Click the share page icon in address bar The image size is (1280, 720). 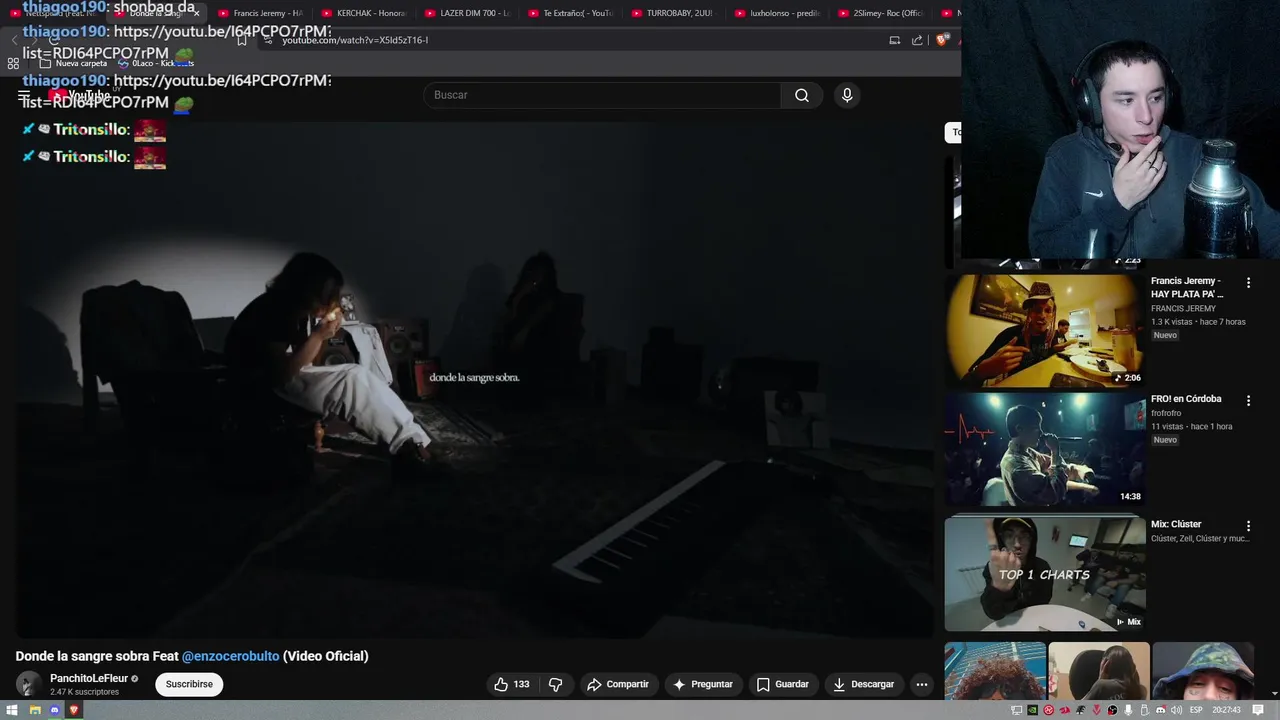(x=917, y=40)
